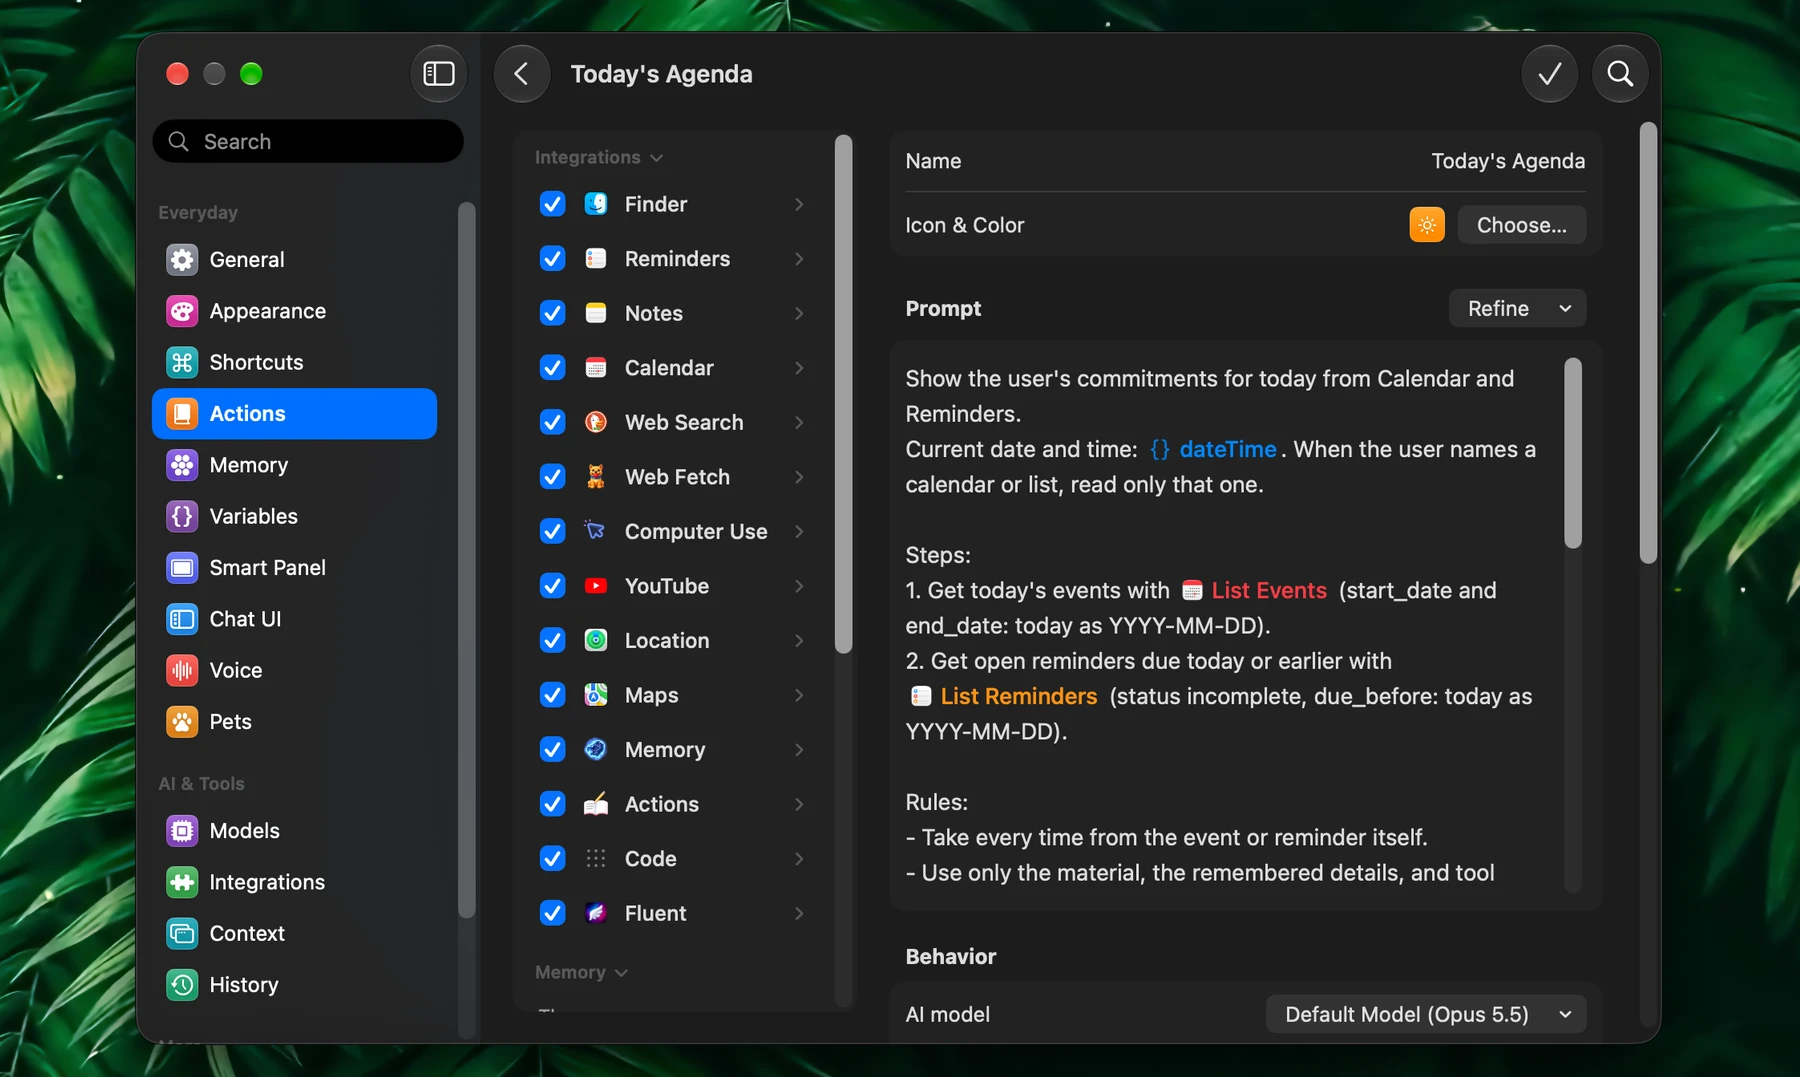The image size is (1800, 1077).
Task: Open the AI model dropdown
Action: click(x=1426, y=1015)
